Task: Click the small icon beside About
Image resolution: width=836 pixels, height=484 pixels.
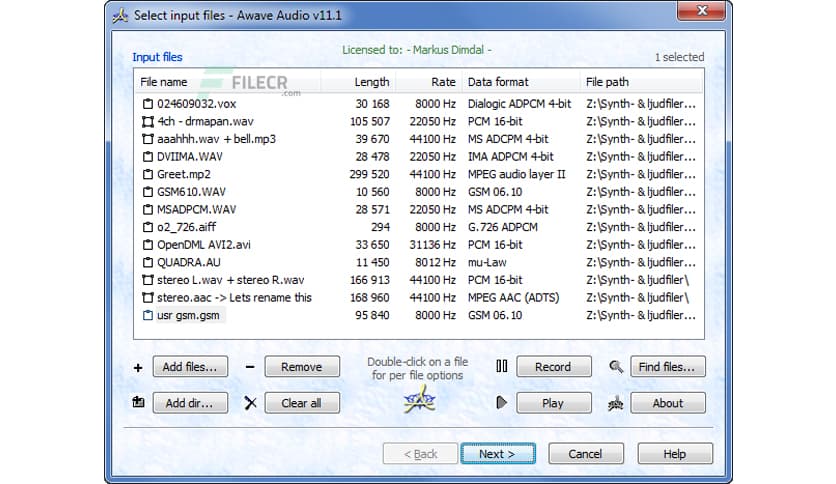Action: point(615,404)
